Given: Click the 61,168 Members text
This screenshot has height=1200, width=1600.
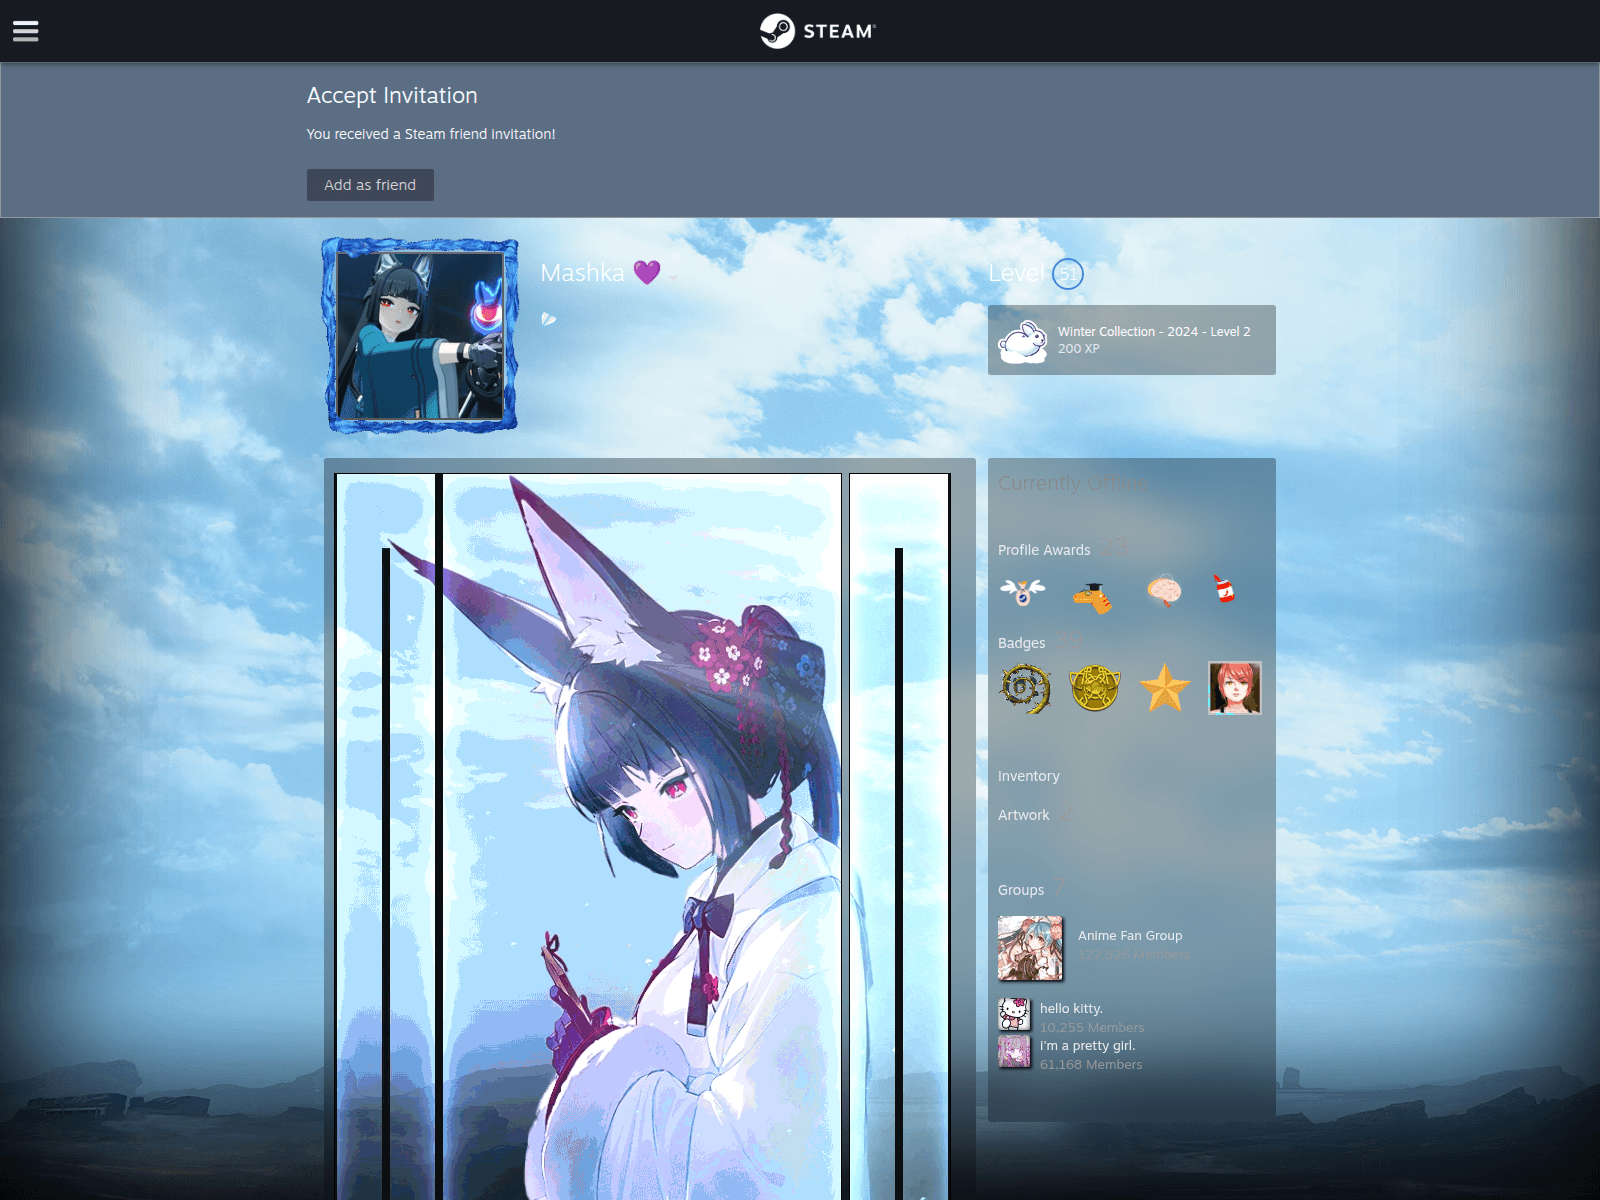Looking at the screenshot, I should click(x=1091, y=1065).
